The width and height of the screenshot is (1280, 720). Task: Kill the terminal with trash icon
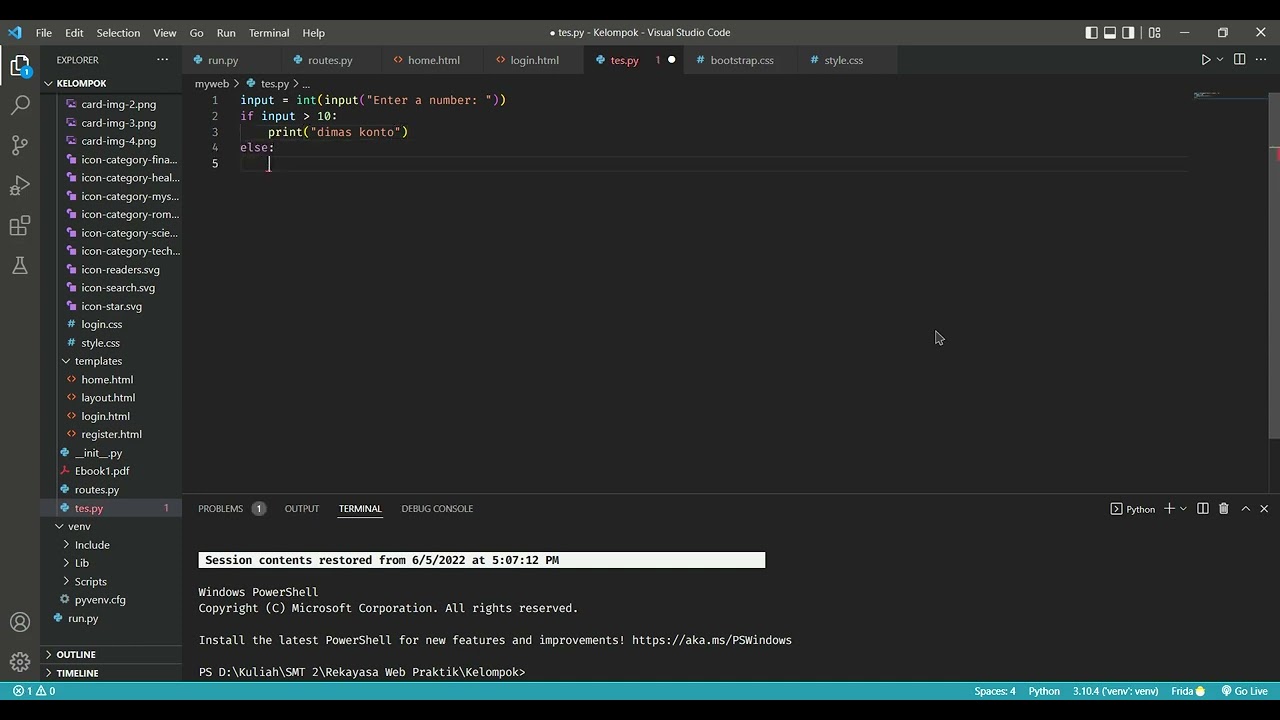[1223, 509]
